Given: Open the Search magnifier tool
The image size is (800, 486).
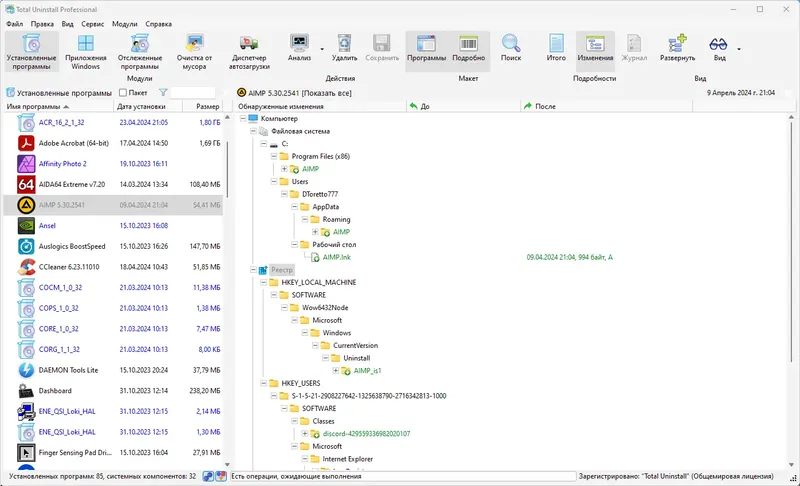Looking at the screenshot, I should (x=511, y=44).
